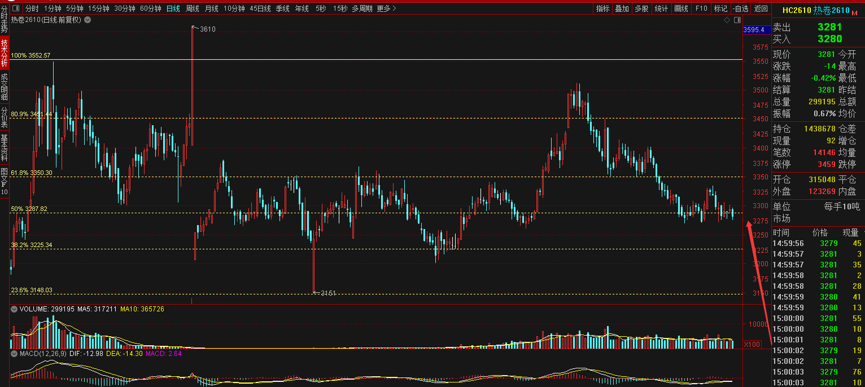Click the 统计 statistics button
This screenshot has width=865, height=387.
[x=661, y=8]
